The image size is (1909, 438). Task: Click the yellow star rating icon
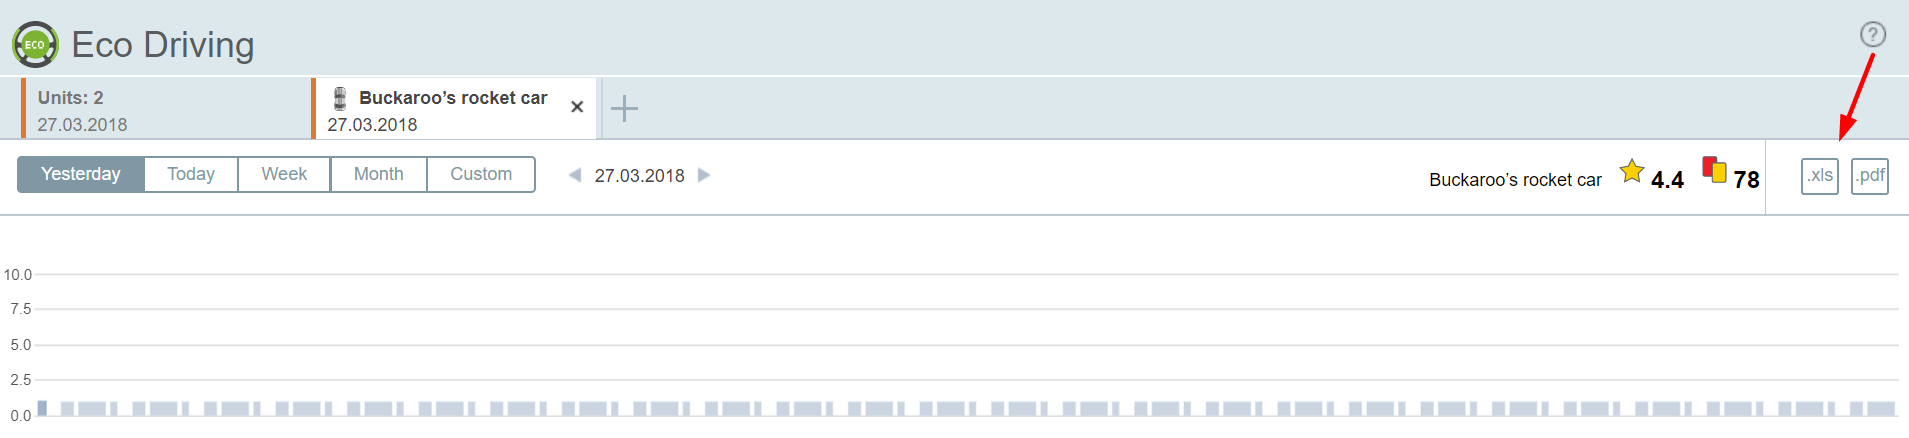[x=1631, y=172]
